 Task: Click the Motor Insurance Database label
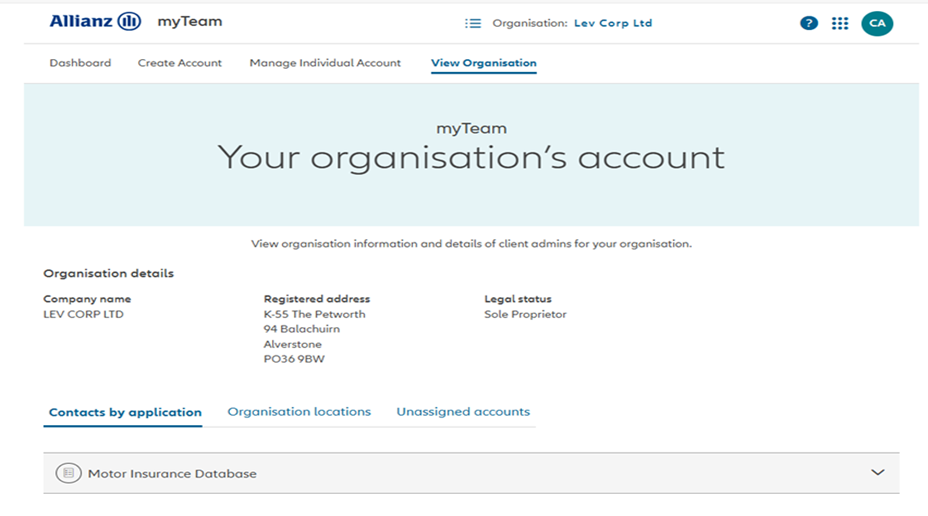click(172, 473)
